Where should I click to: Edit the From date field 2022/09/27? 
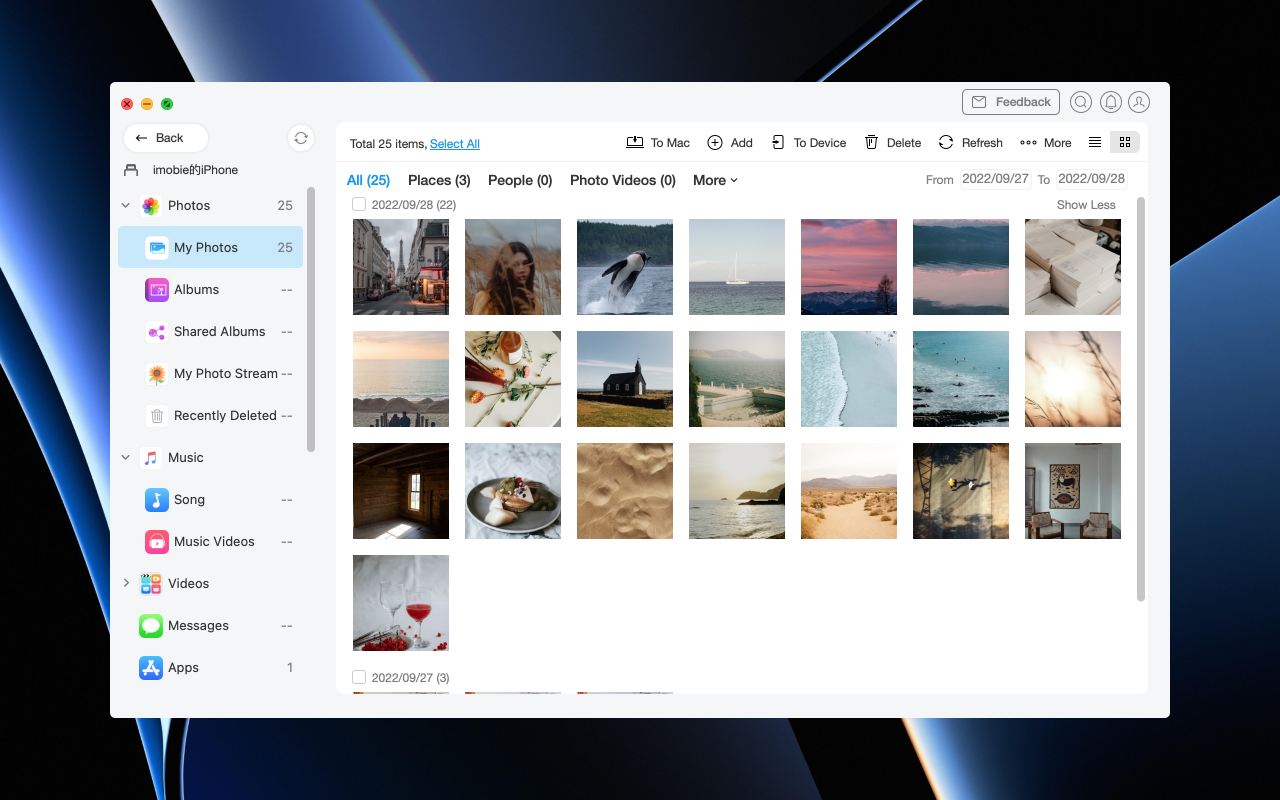pyautogui.click(x=995, y=179)
